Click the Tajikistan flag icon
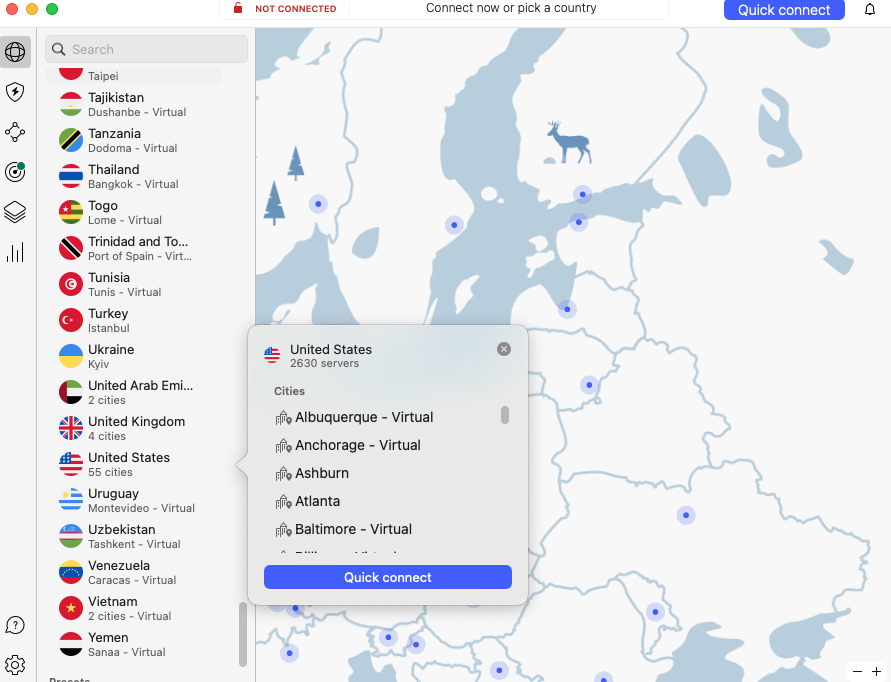Screen dimensions: 891x682 tap(71, 104)
